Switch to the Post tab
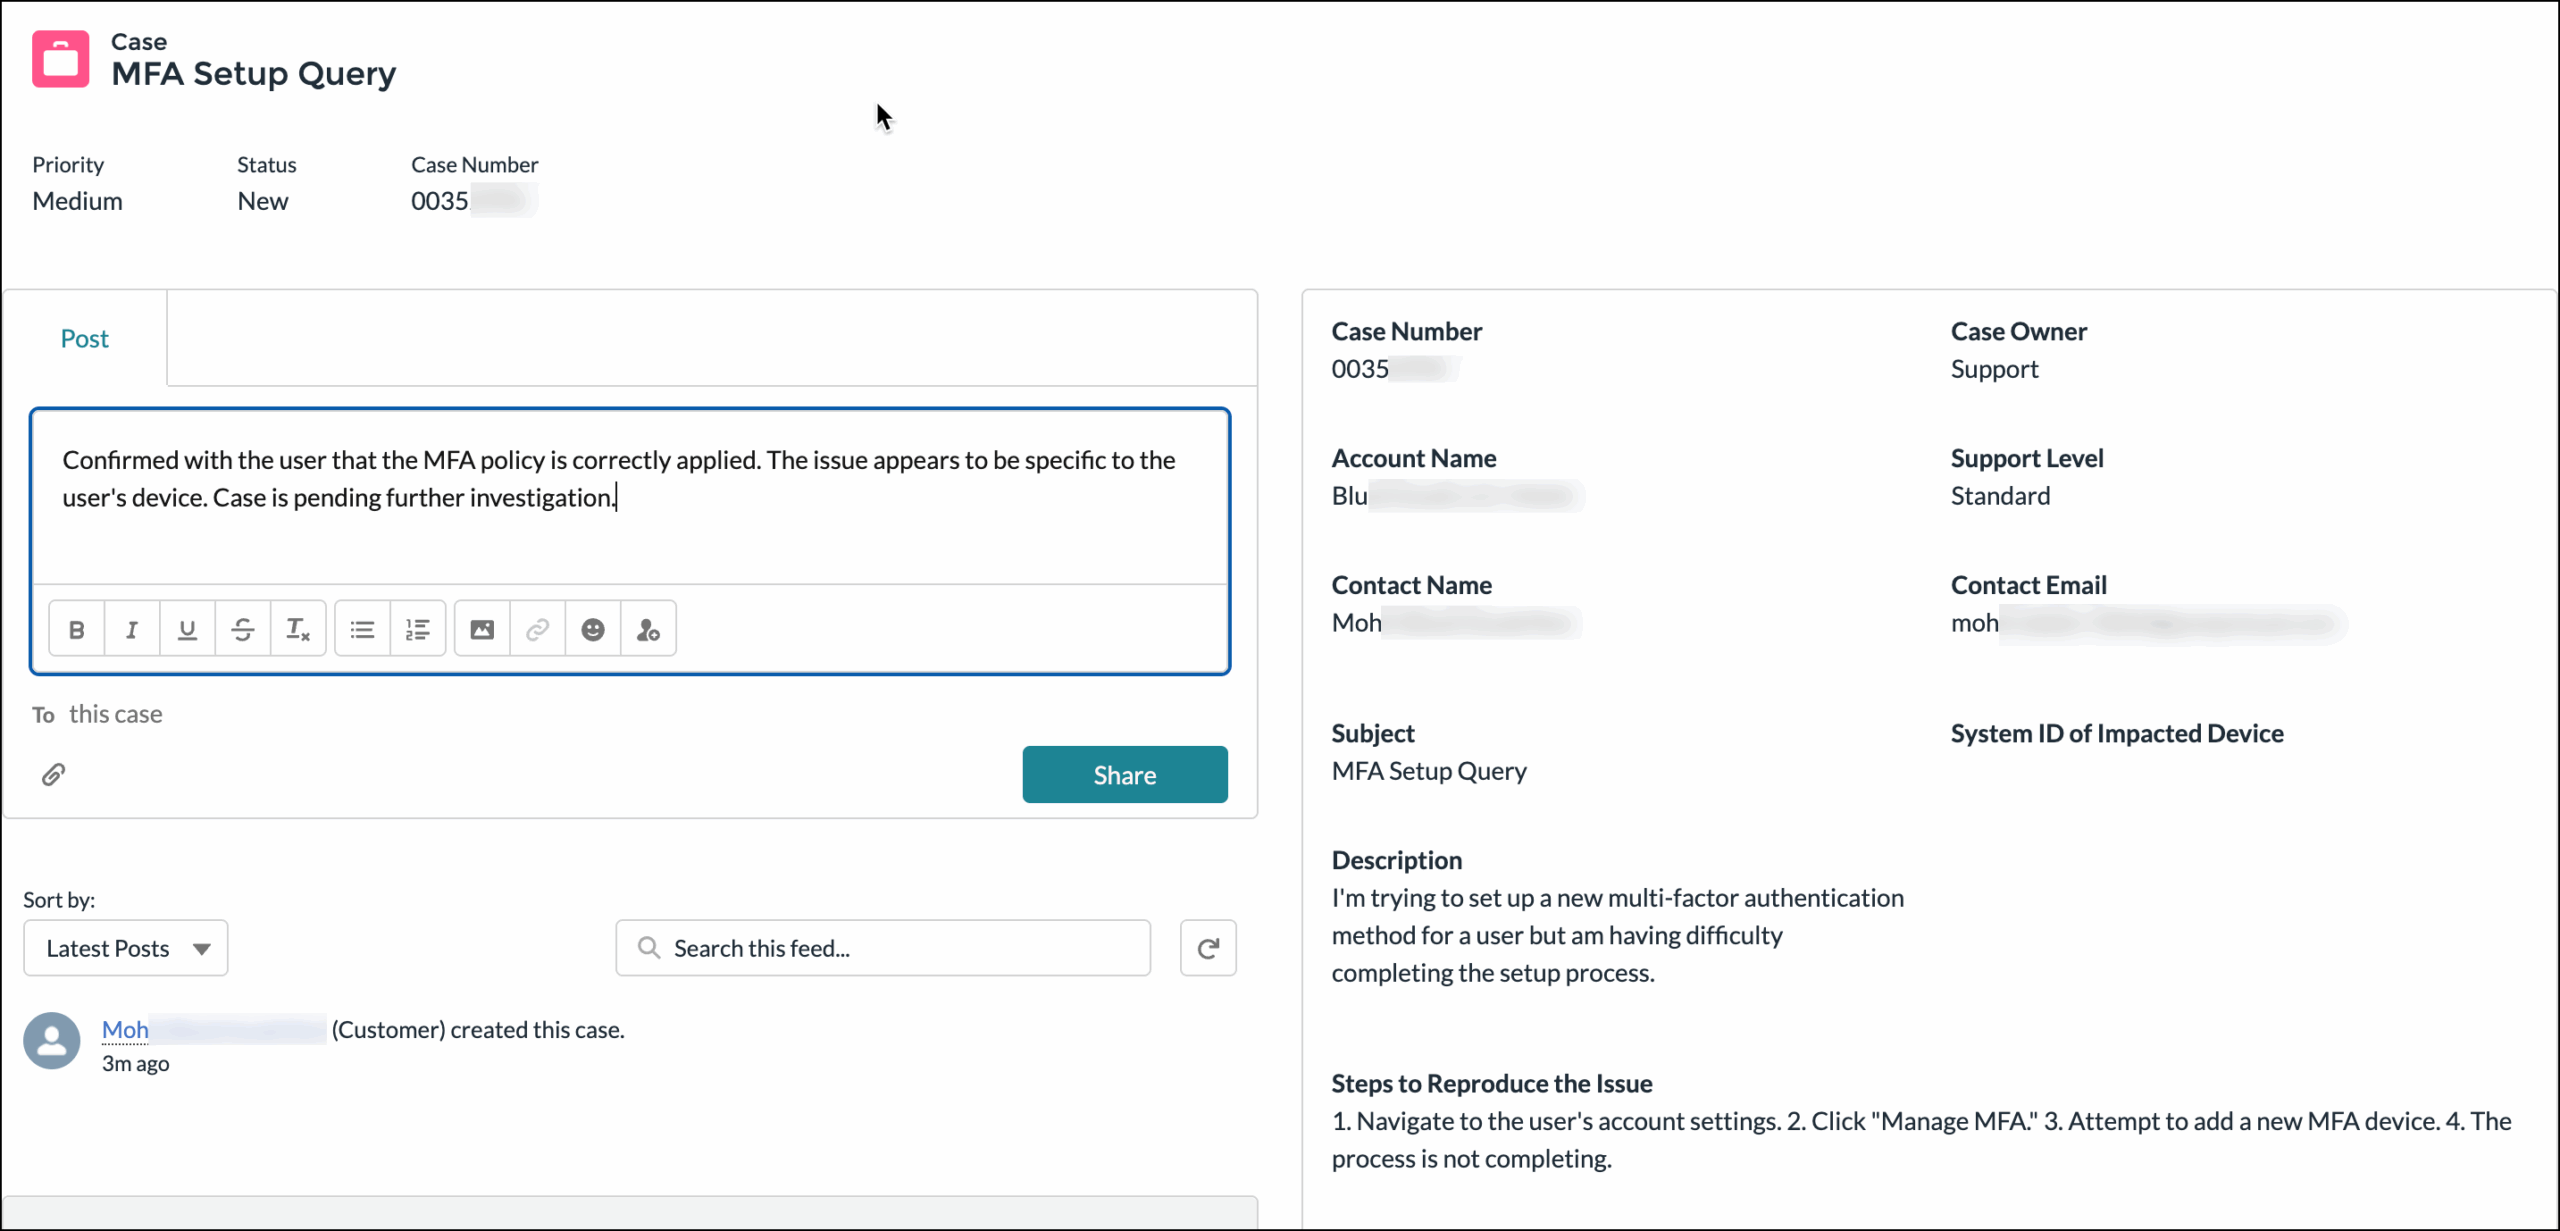 tap(84, 338)
